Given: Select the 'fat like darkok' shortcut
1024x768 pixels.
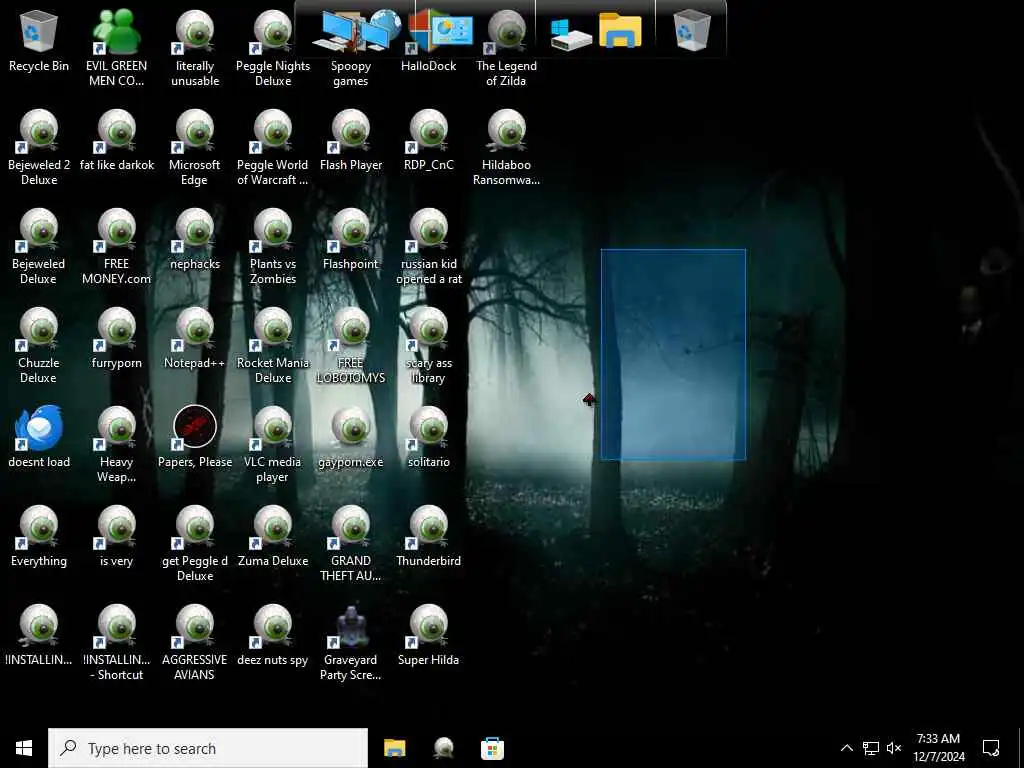Looking at the screenshot, I should point(117,140).
